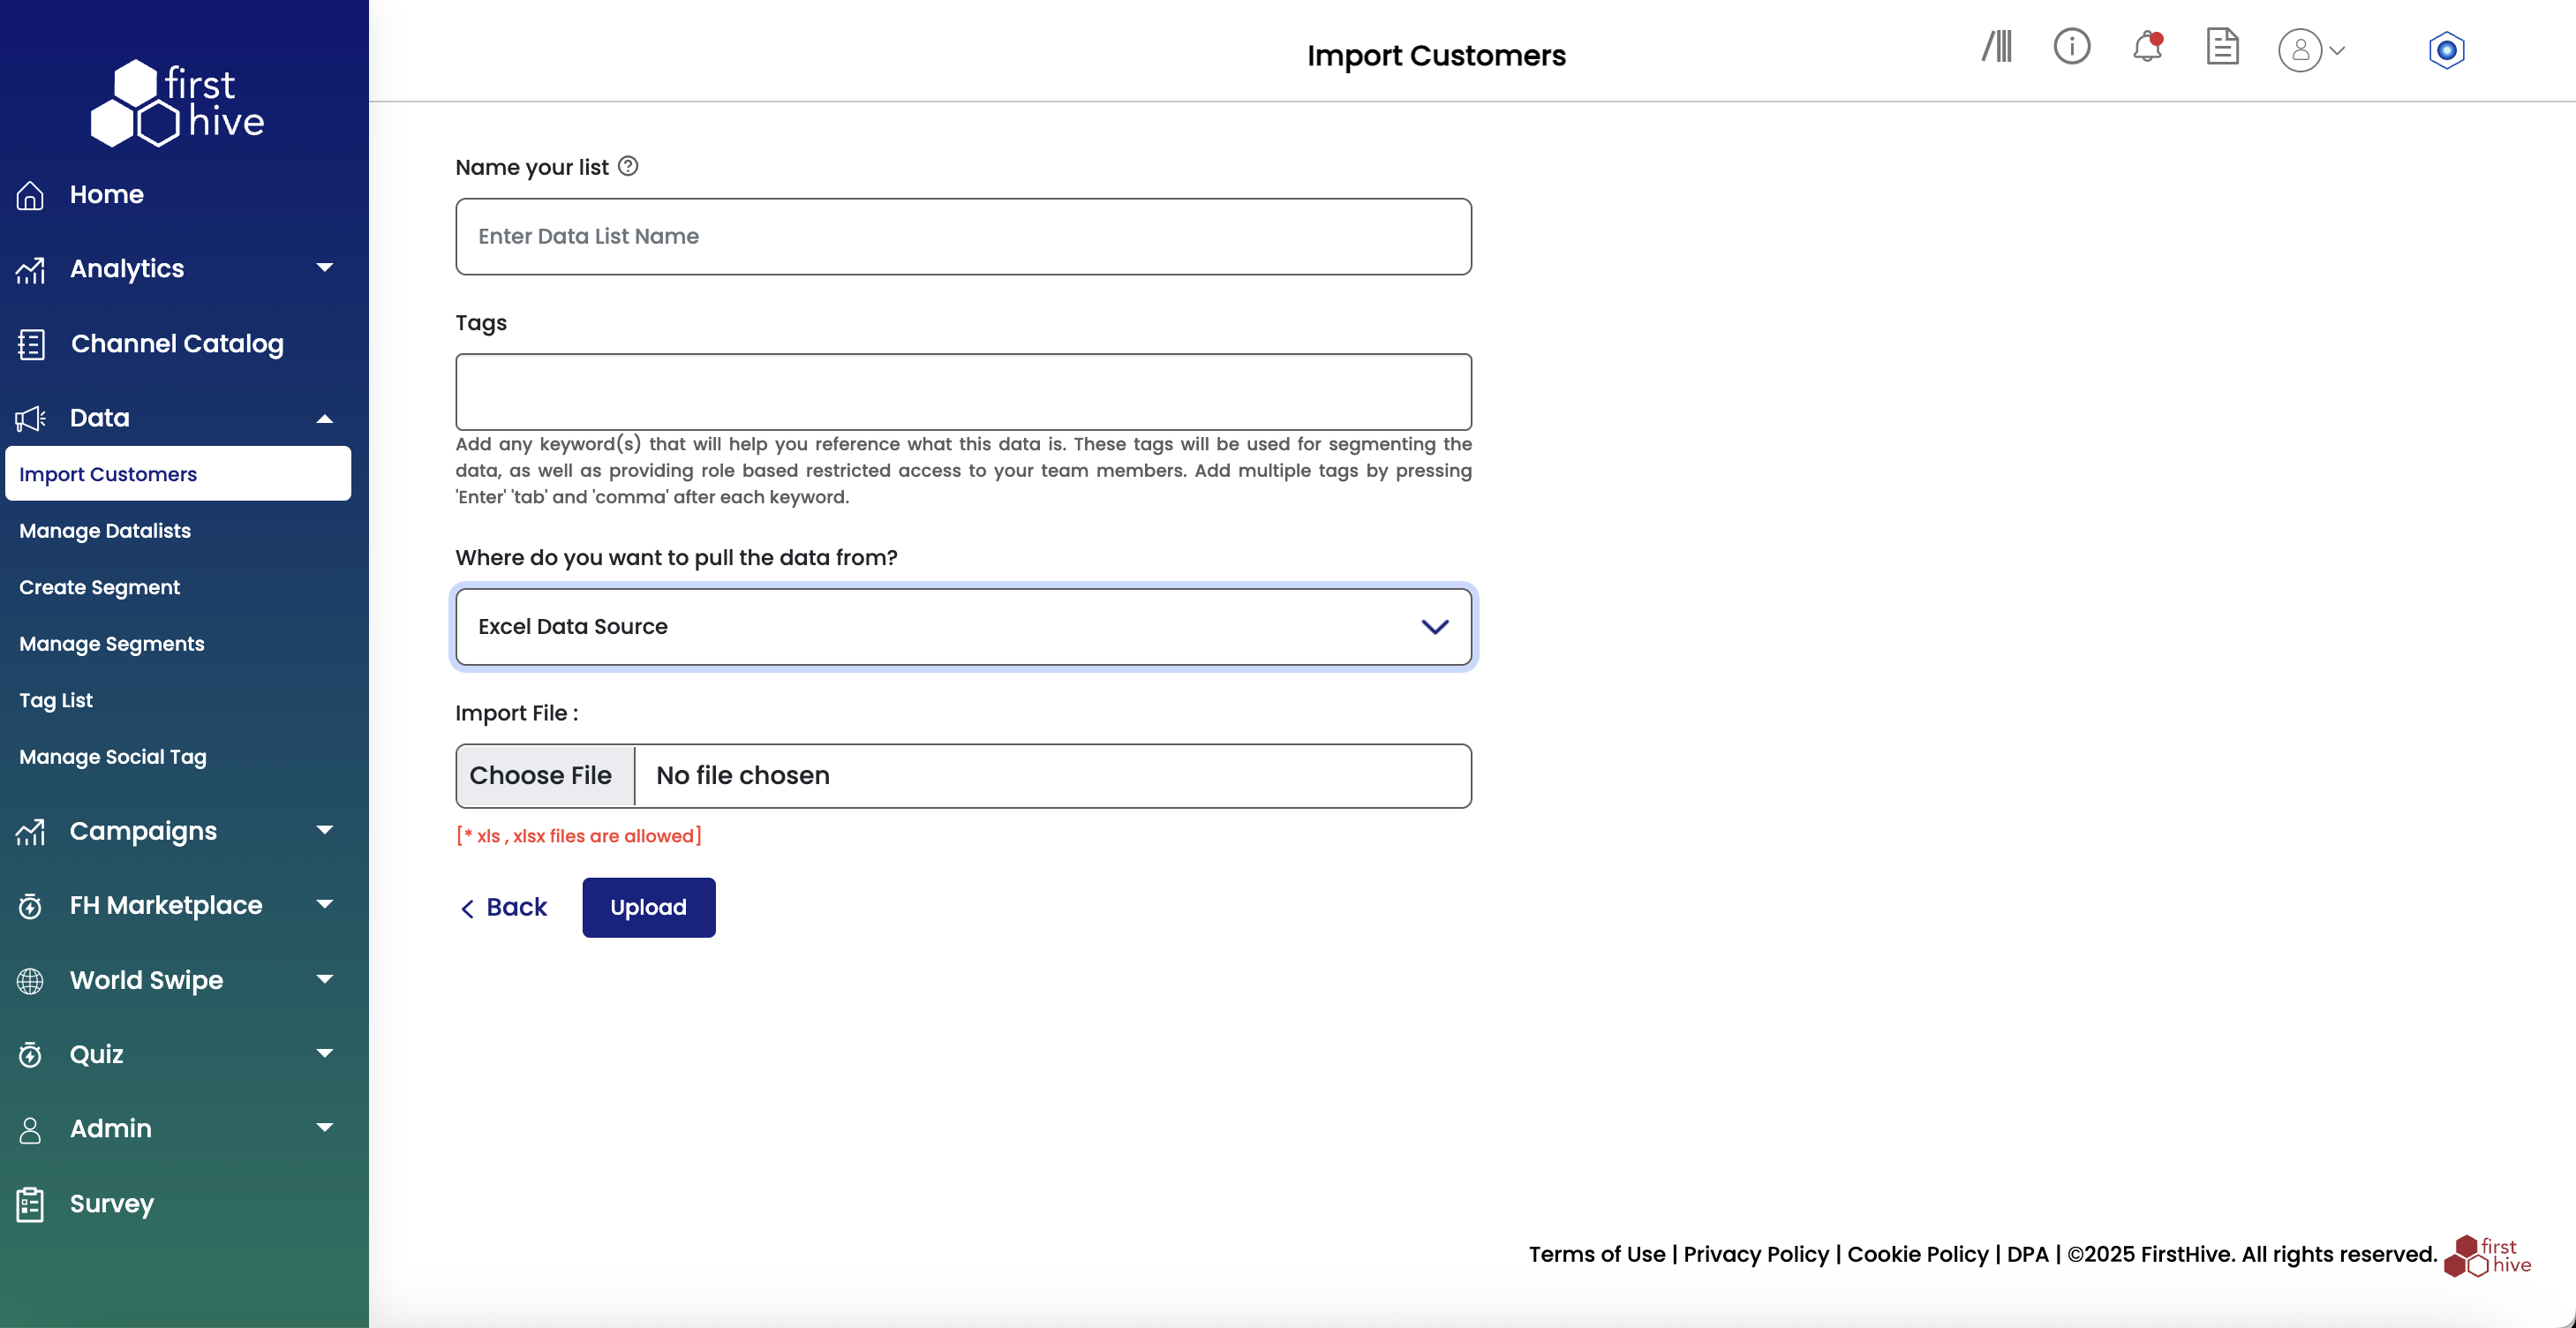
Task: Click the Admin person icon
Action: pos(30,1130)
